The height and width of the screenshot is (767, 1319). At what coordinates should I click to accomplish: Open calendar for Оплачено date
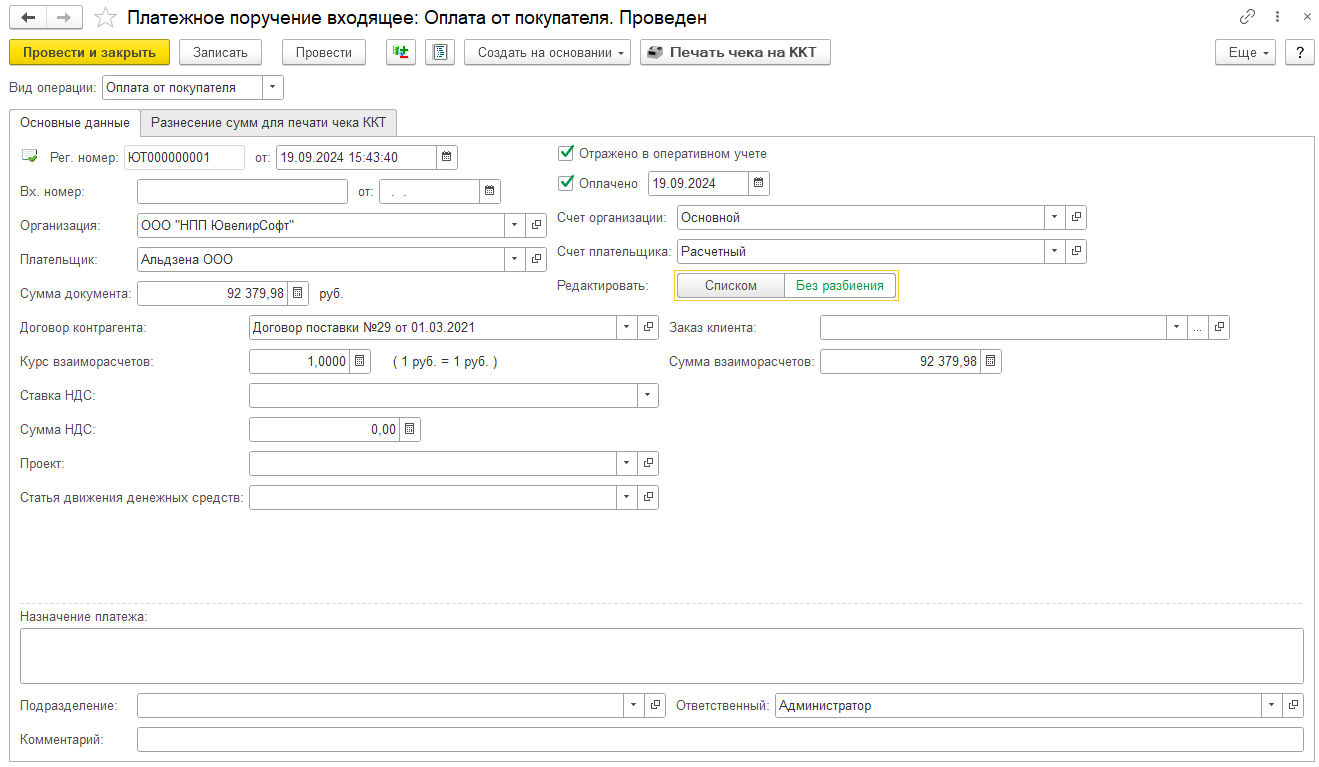tap(759, 183)
